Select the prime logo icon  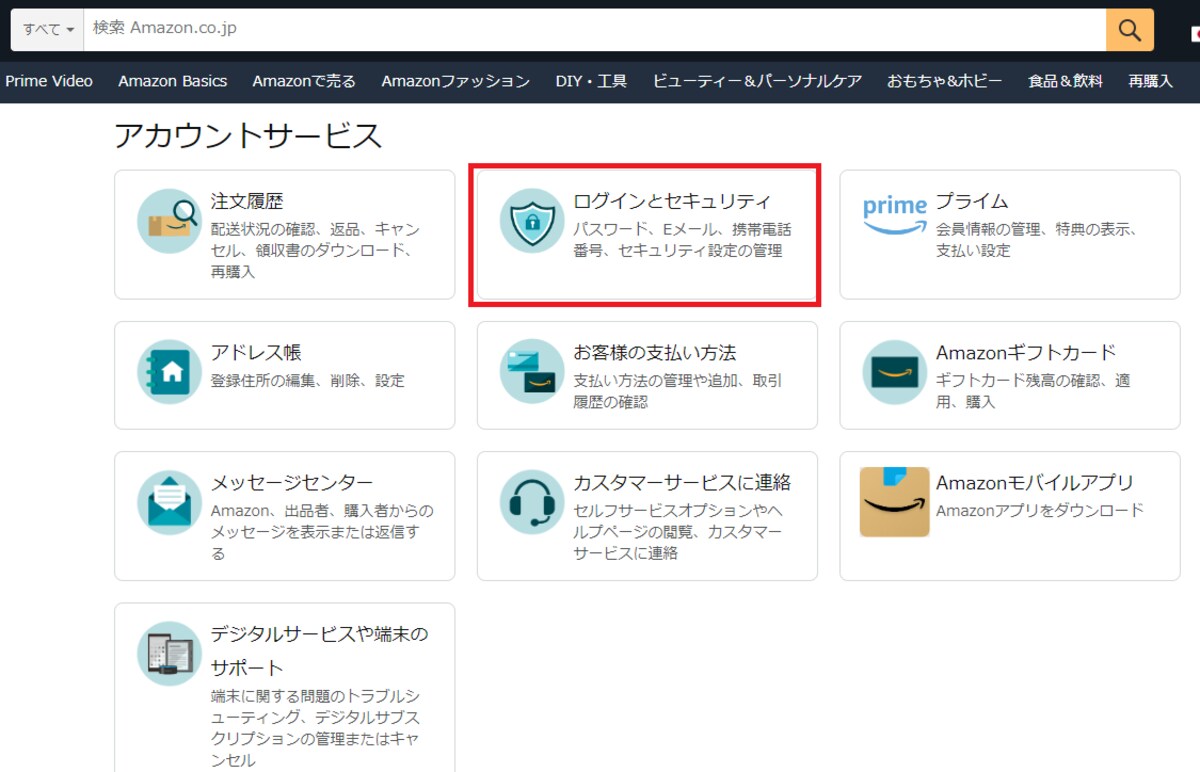894,214
